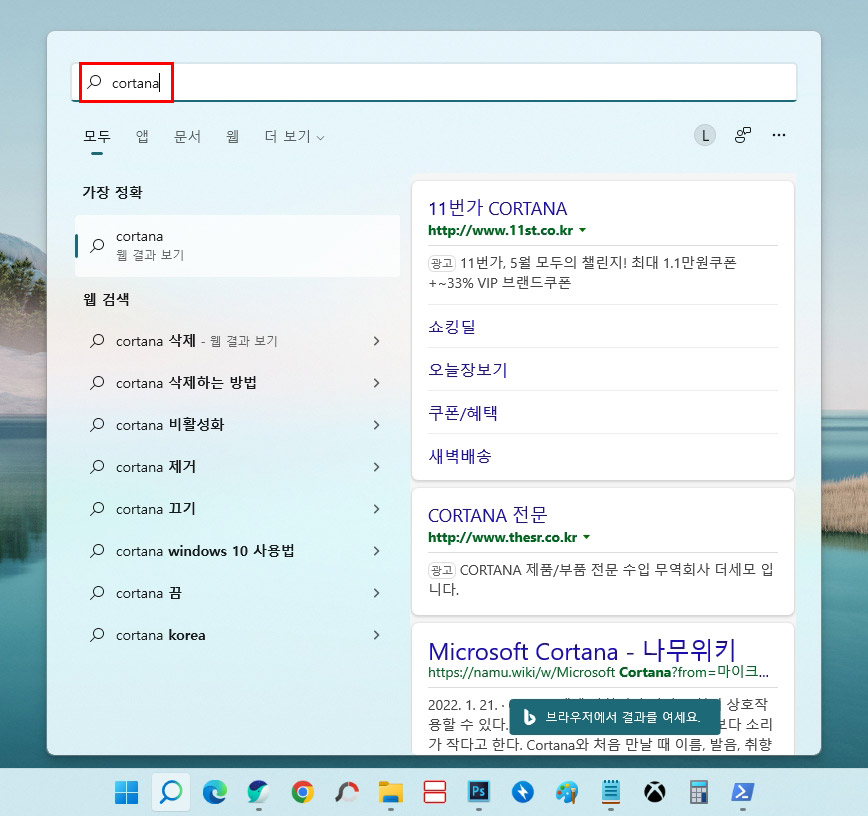Open Microsoft Edge from the taskbar

[x=216, y=791]
